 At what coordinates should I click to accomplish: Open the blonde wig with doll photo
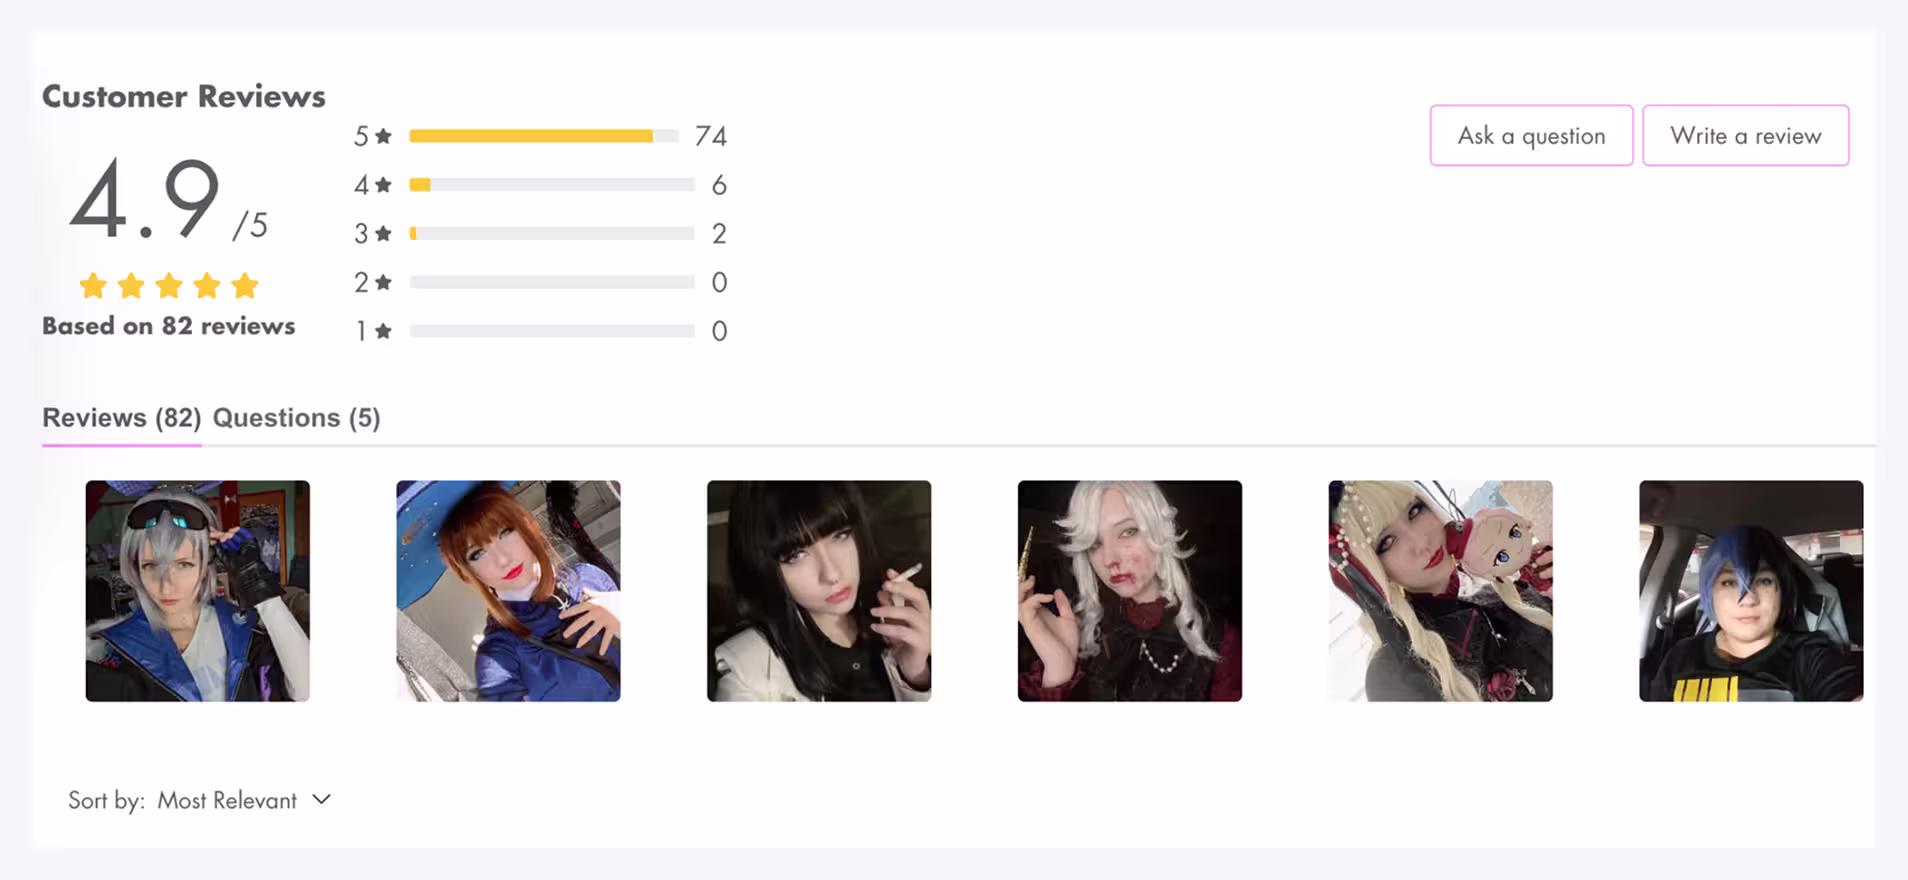[1440, 591]
